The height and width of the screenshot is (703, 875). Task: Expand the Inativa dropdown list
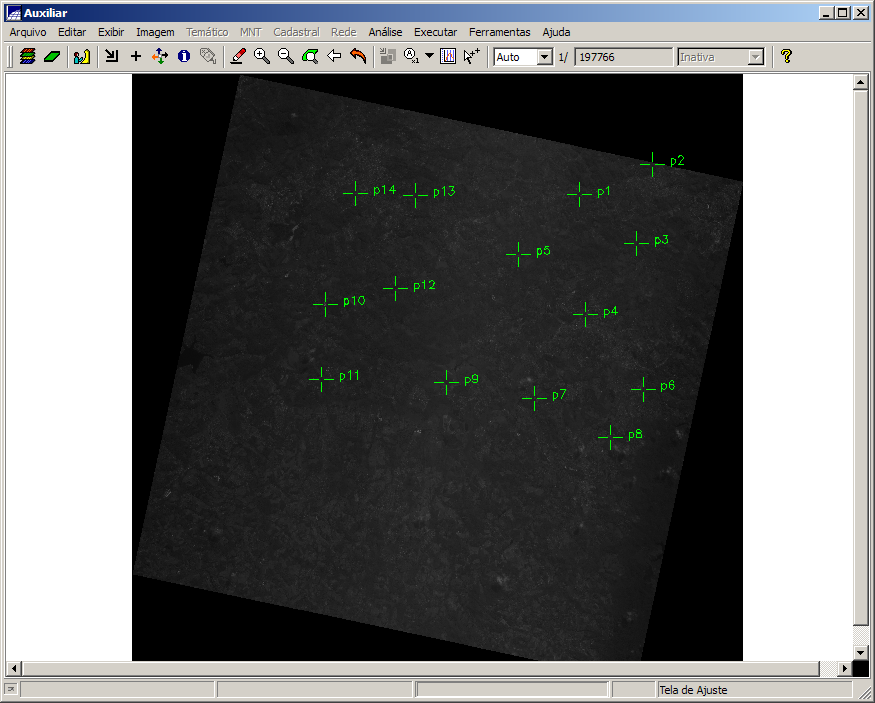coord(756,58)
